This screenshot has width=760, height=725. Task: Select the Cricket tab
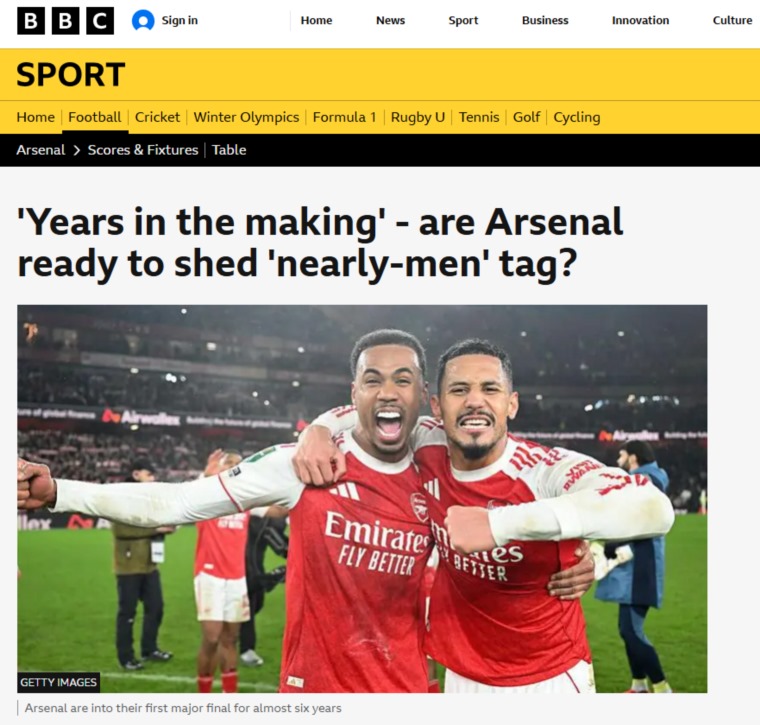[x=157, y=117]
